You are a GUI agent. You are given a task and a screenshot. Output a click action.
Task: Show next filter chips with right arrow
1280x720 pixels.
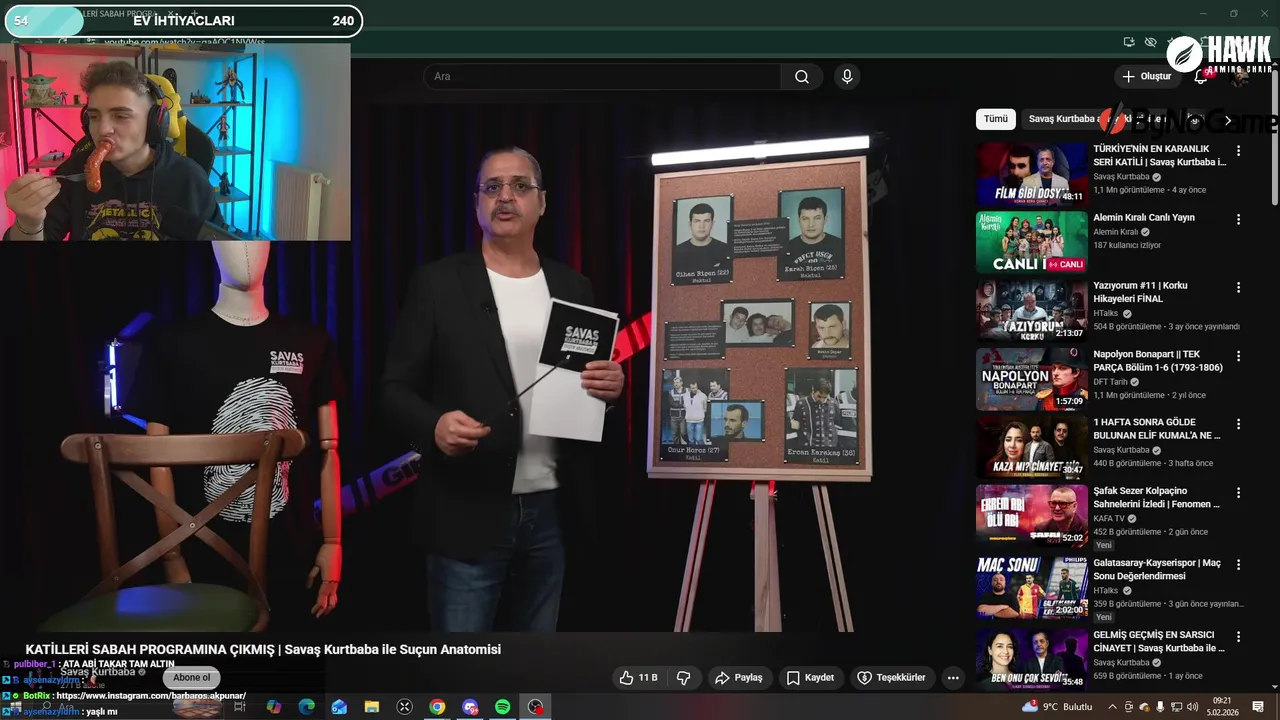1228,120
